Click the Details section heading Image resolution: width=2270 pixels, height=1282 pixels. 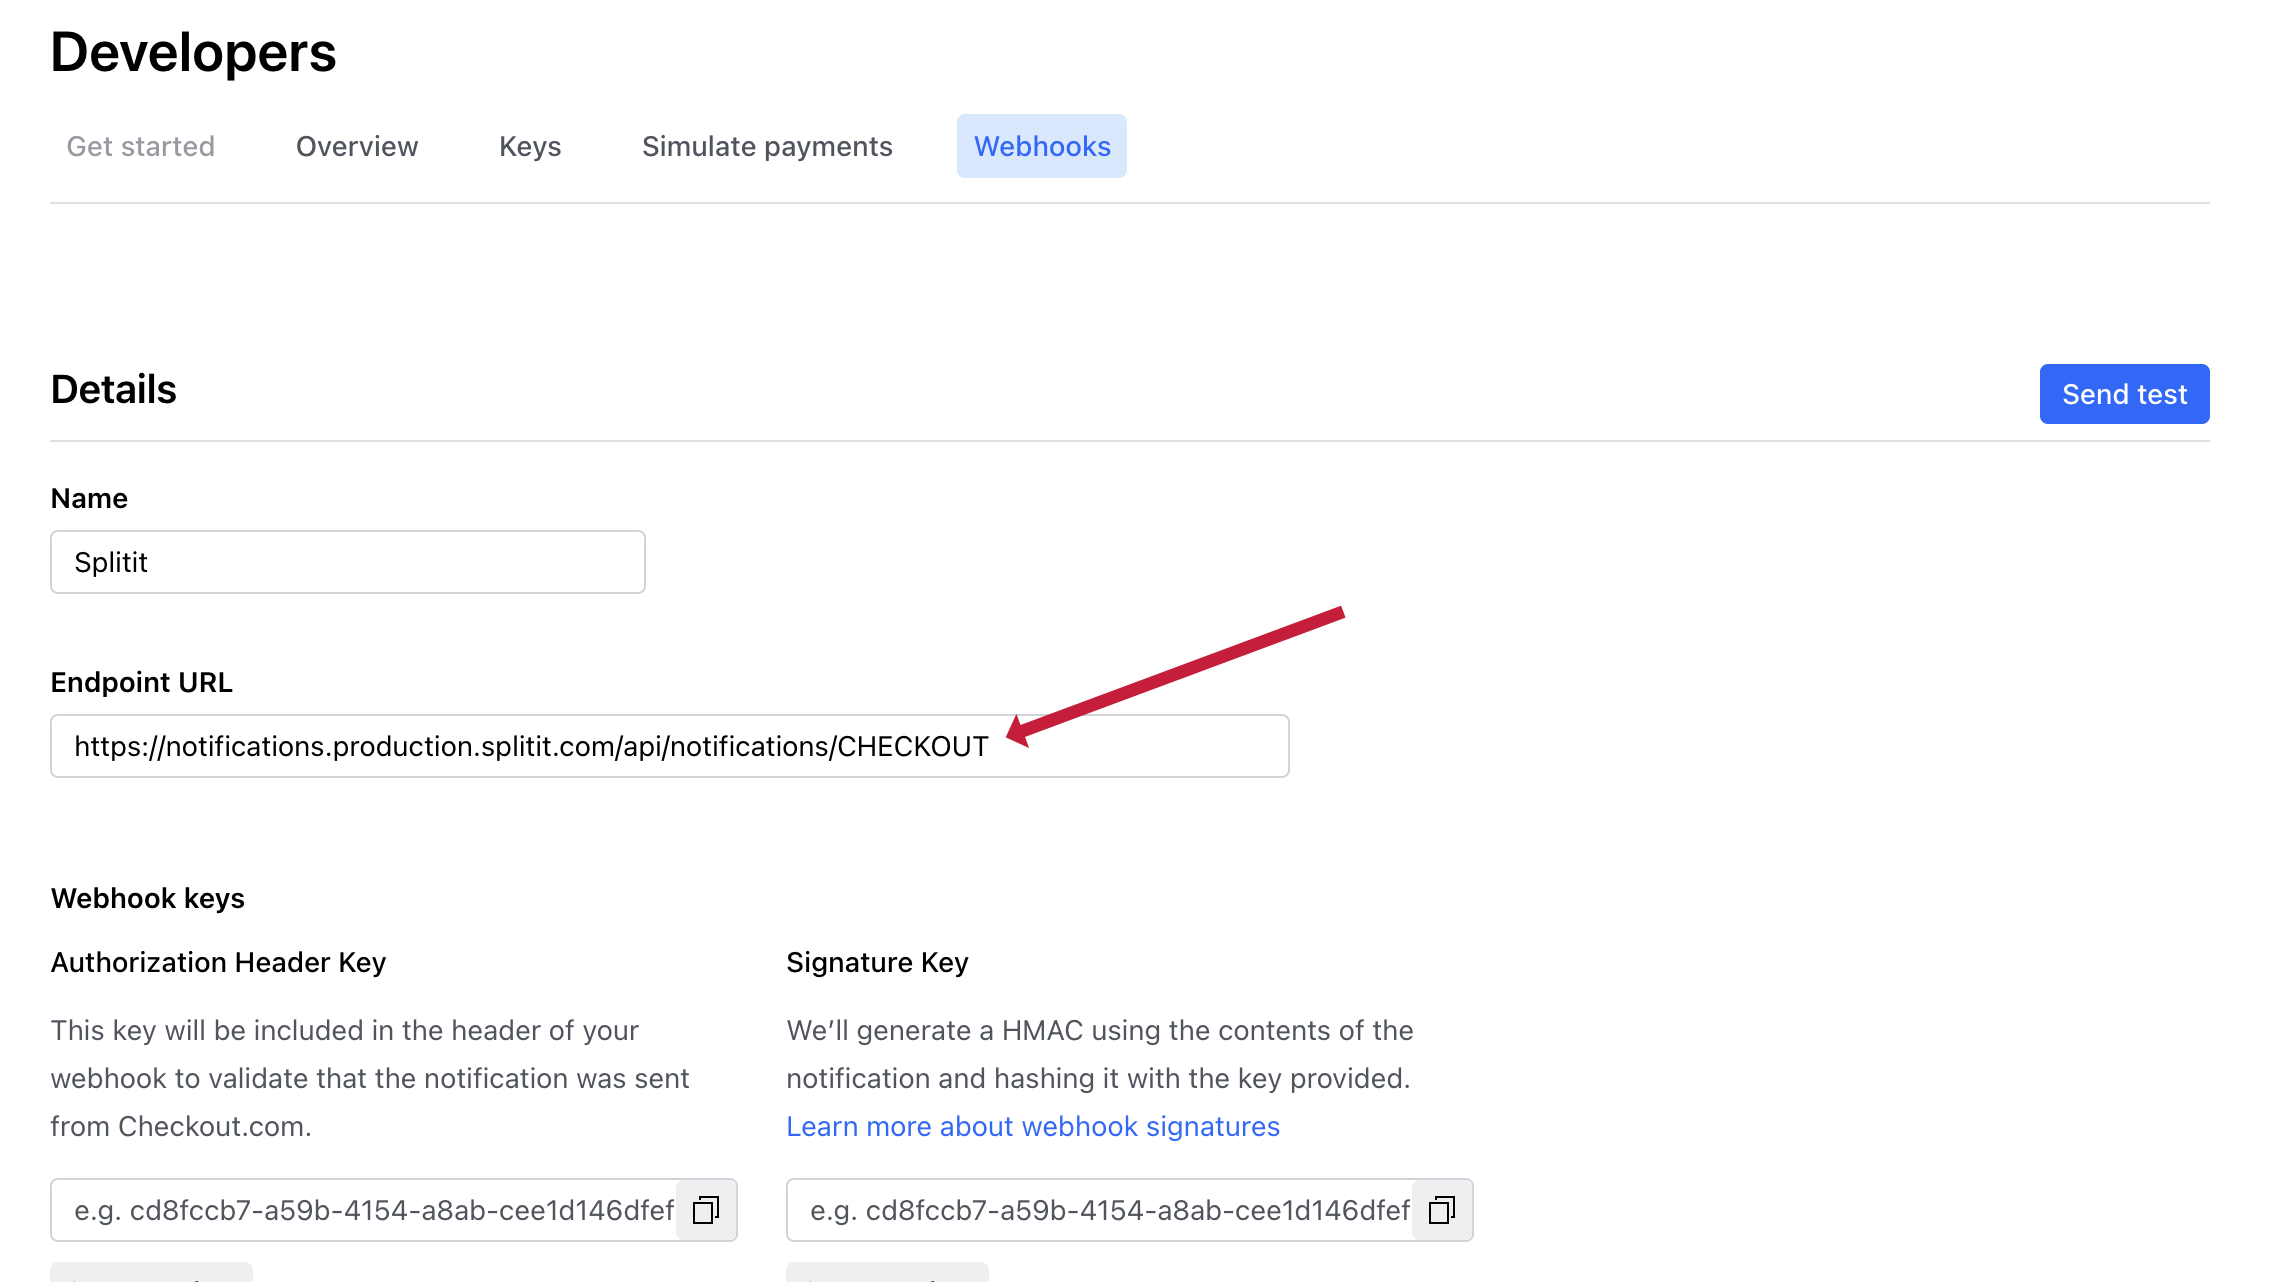[114, 389]
